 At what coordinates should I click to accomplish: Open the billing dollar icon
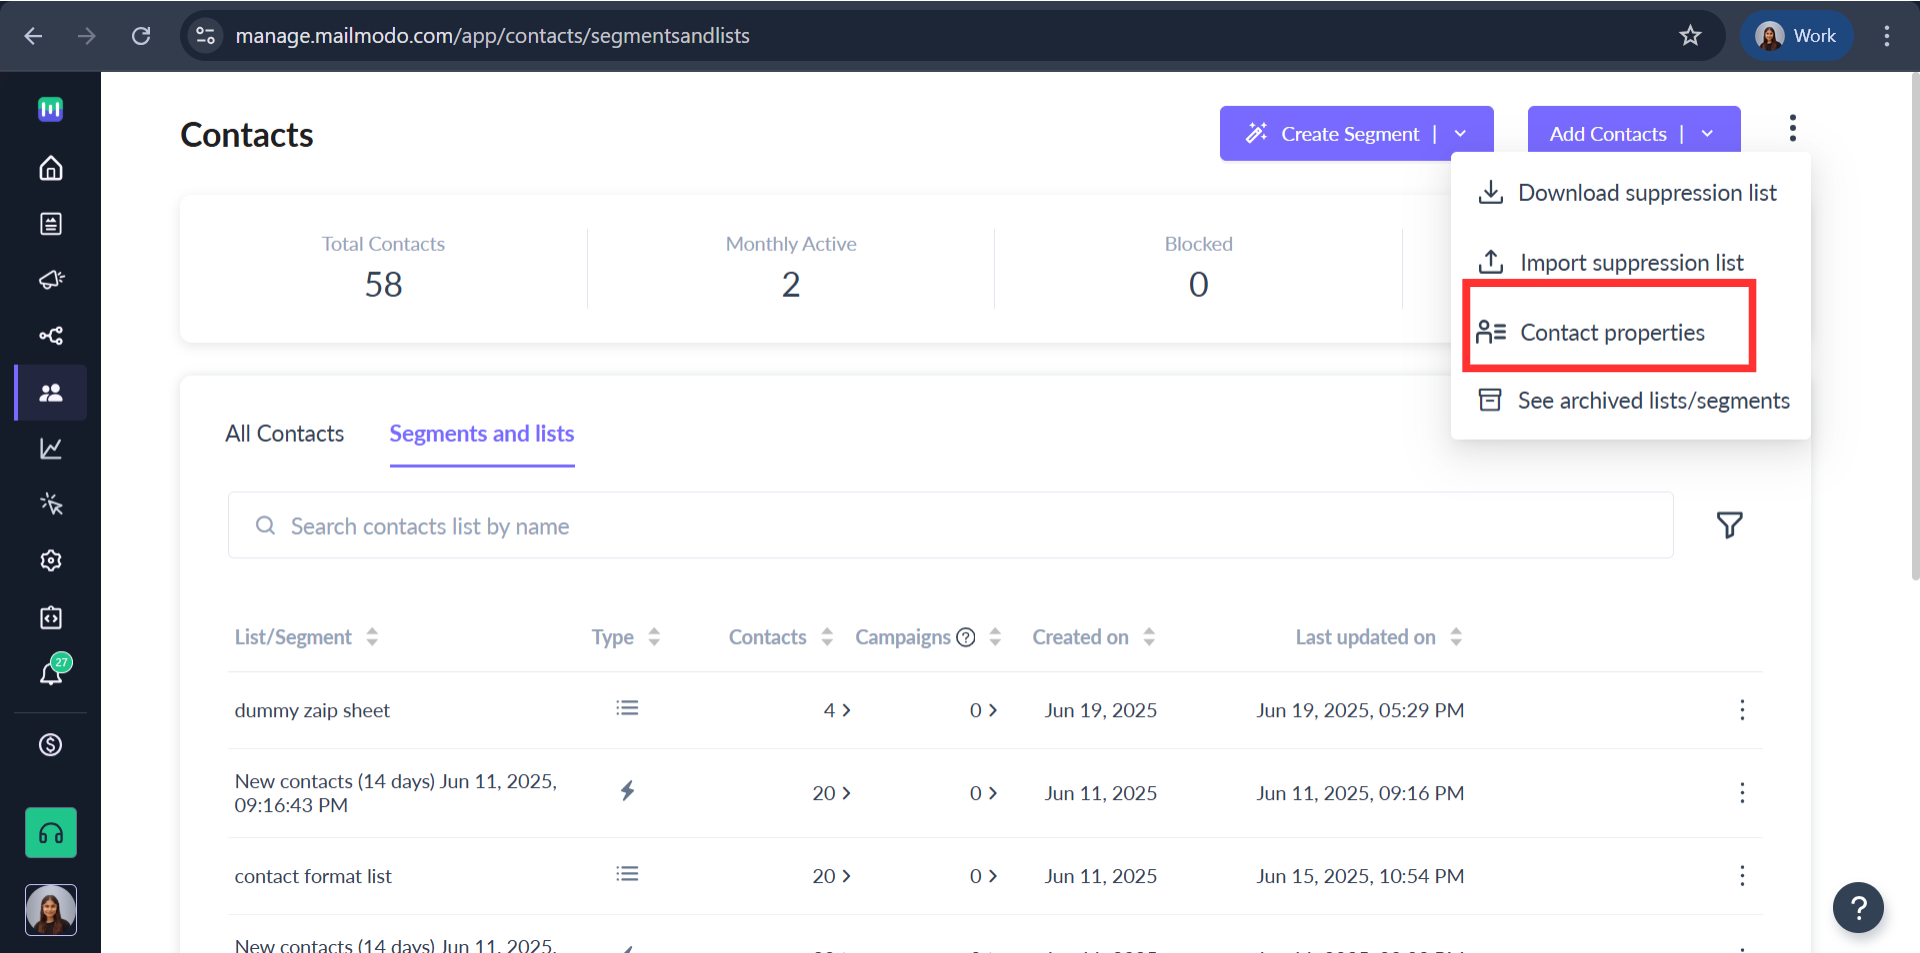coord(51,745)
